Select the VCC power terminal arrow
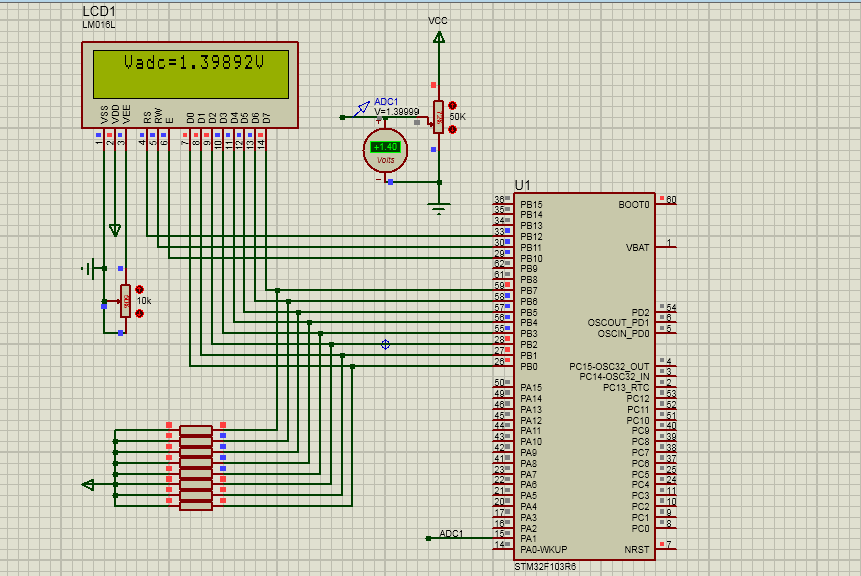Image resolution: width=861 pixels, height=576 pixels. pos(439,37)
